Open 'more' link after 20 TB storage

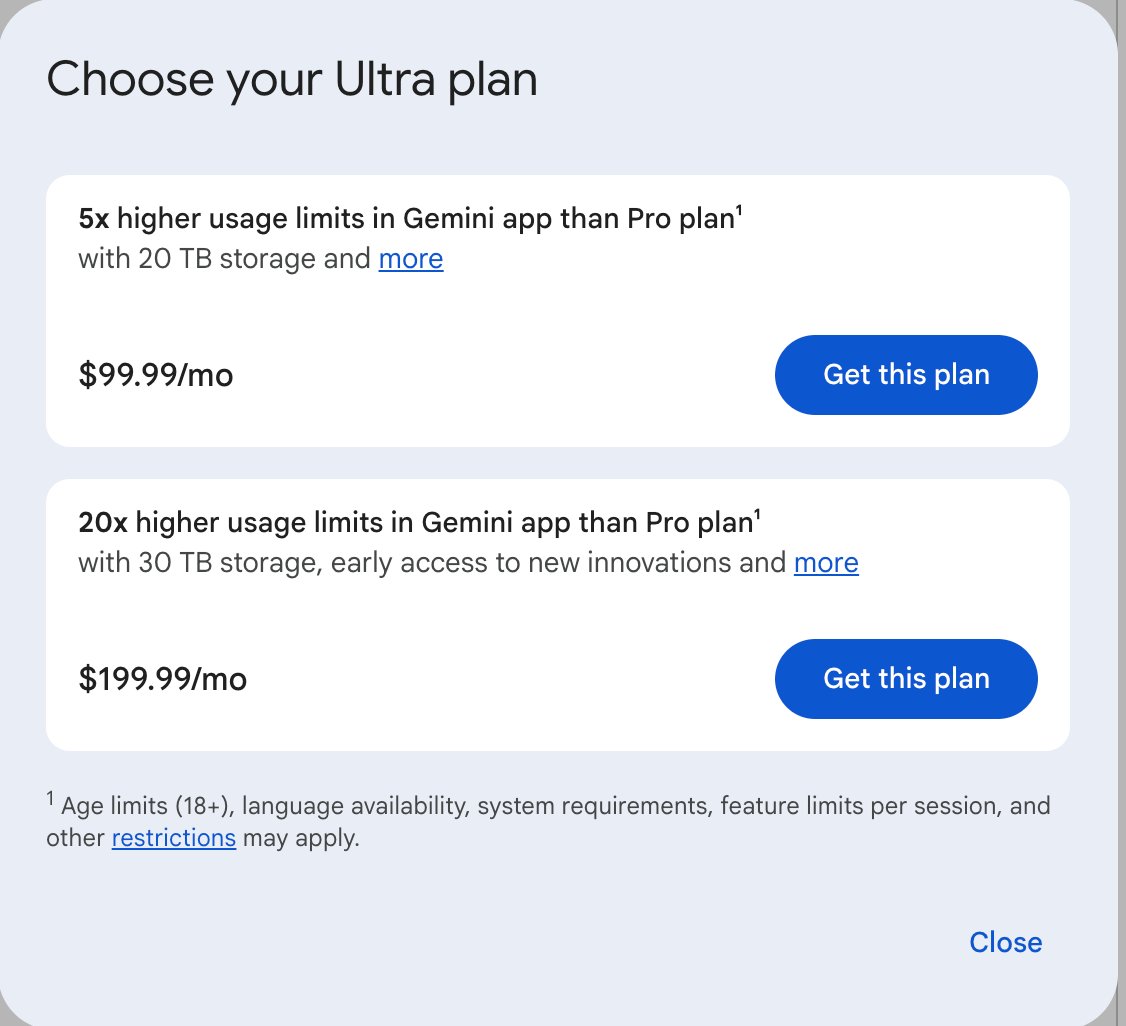coord(411,258)
